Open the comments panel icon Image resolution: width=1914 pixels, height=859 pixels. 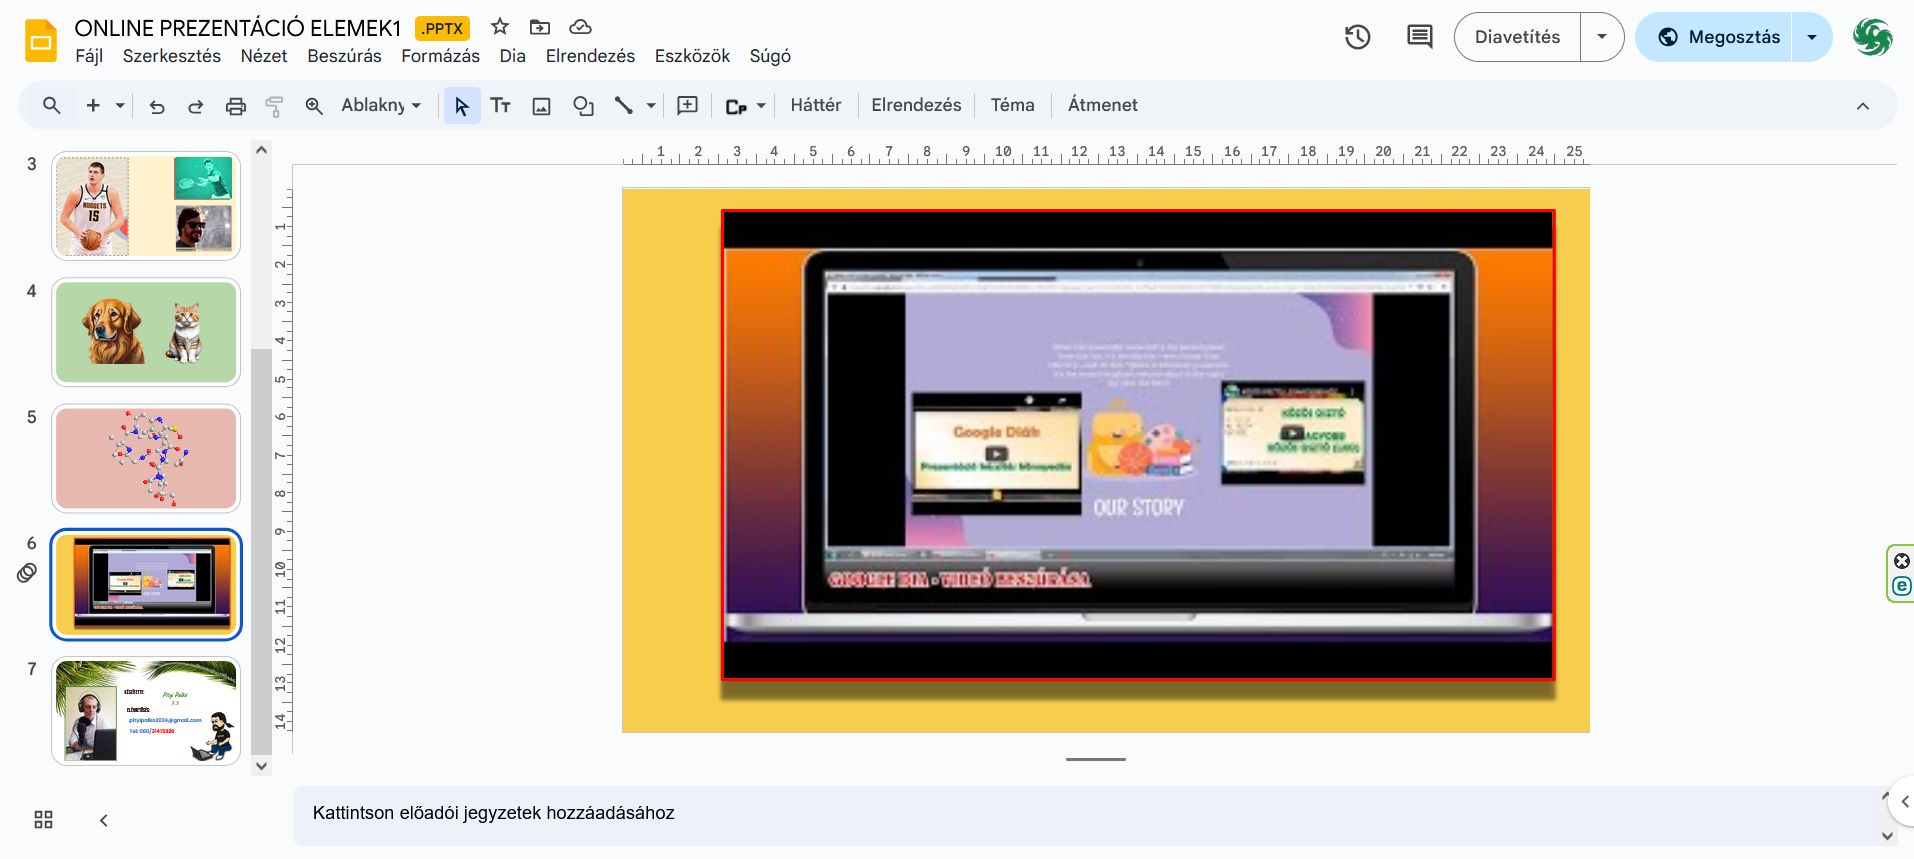click(1419, 37)
